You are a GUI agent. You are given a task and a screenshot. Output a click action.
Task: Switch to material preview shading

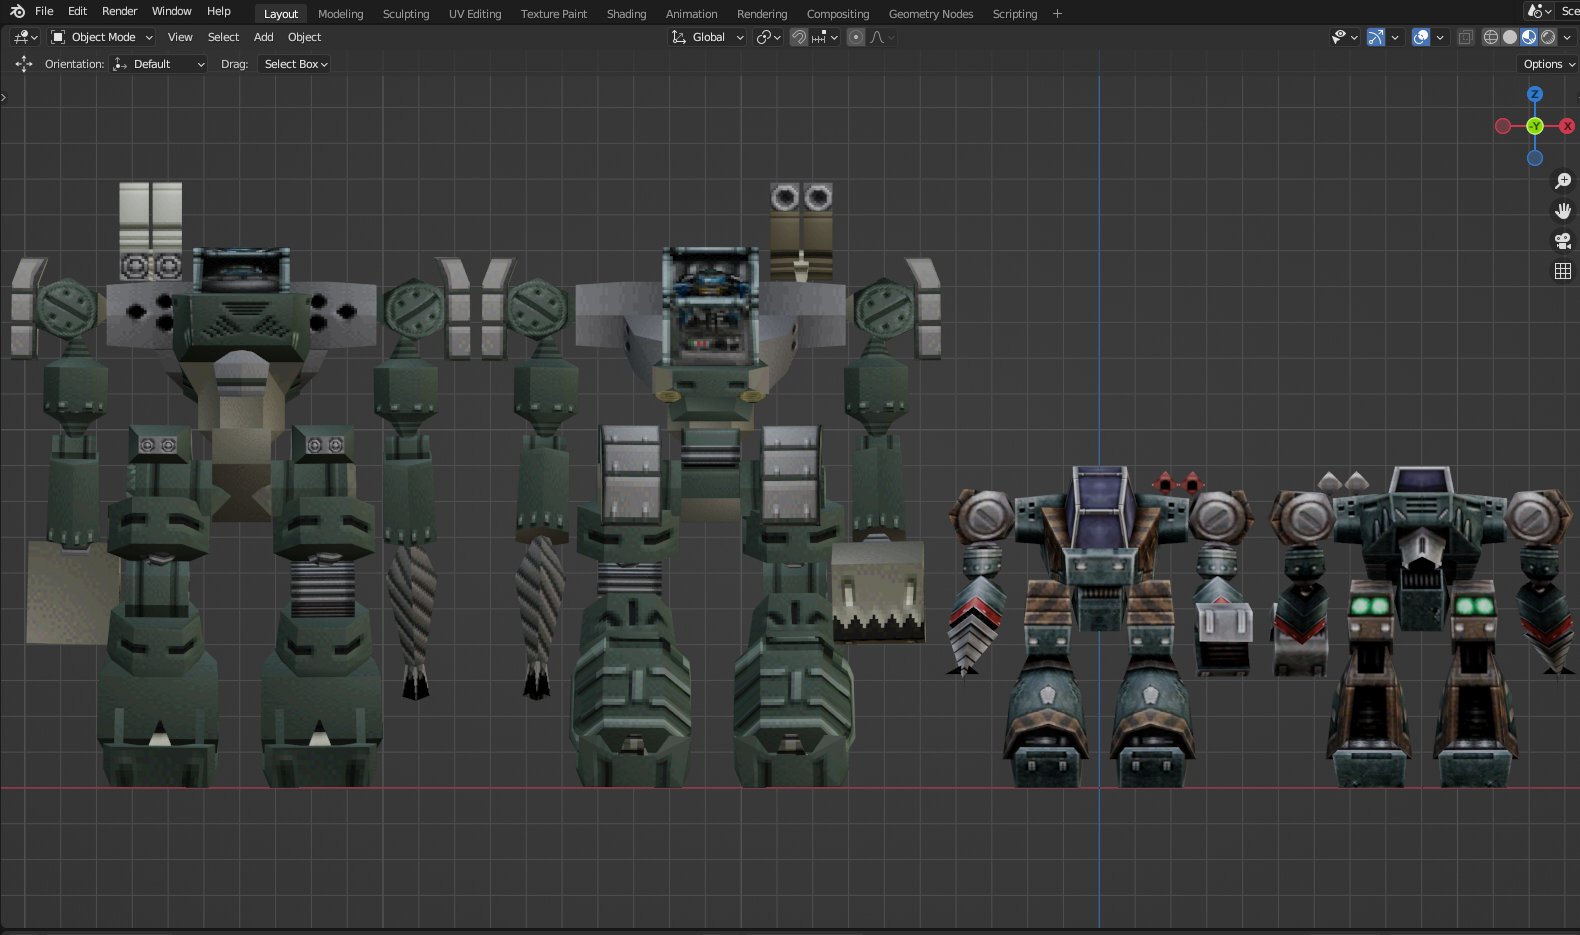pos(1529,37)
